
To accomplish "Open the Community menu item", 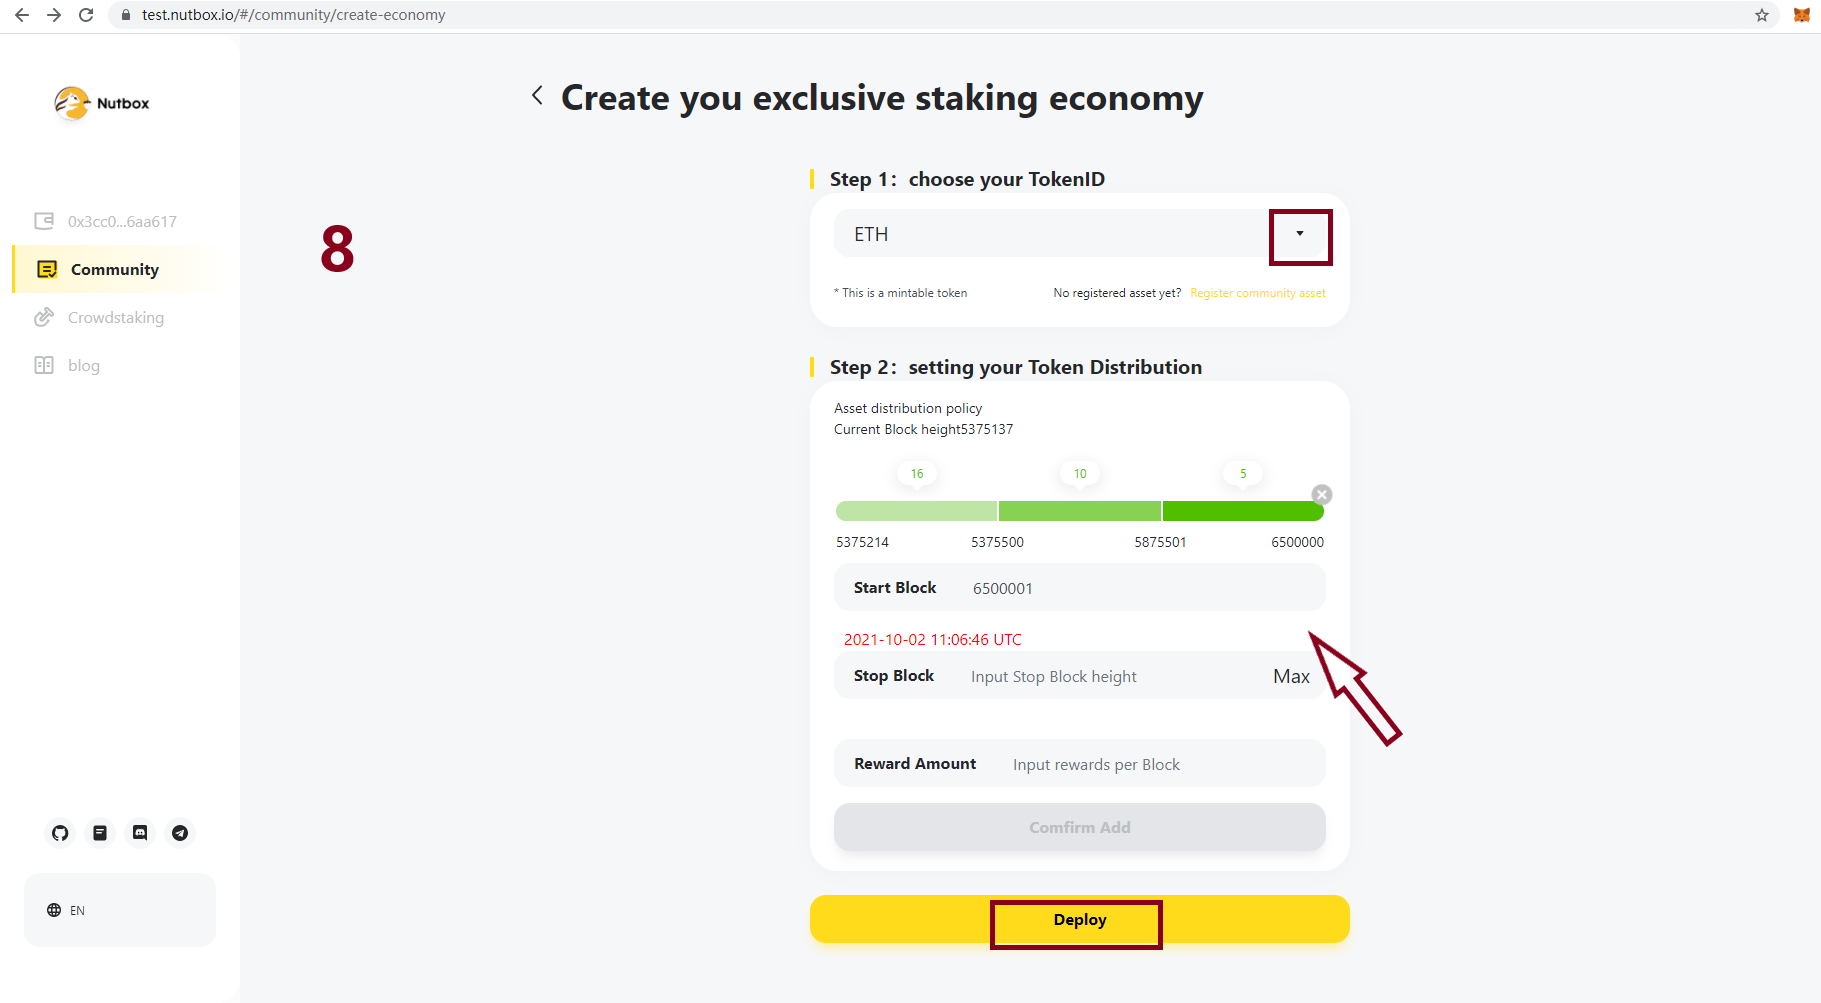I will [x=114, y=270].
